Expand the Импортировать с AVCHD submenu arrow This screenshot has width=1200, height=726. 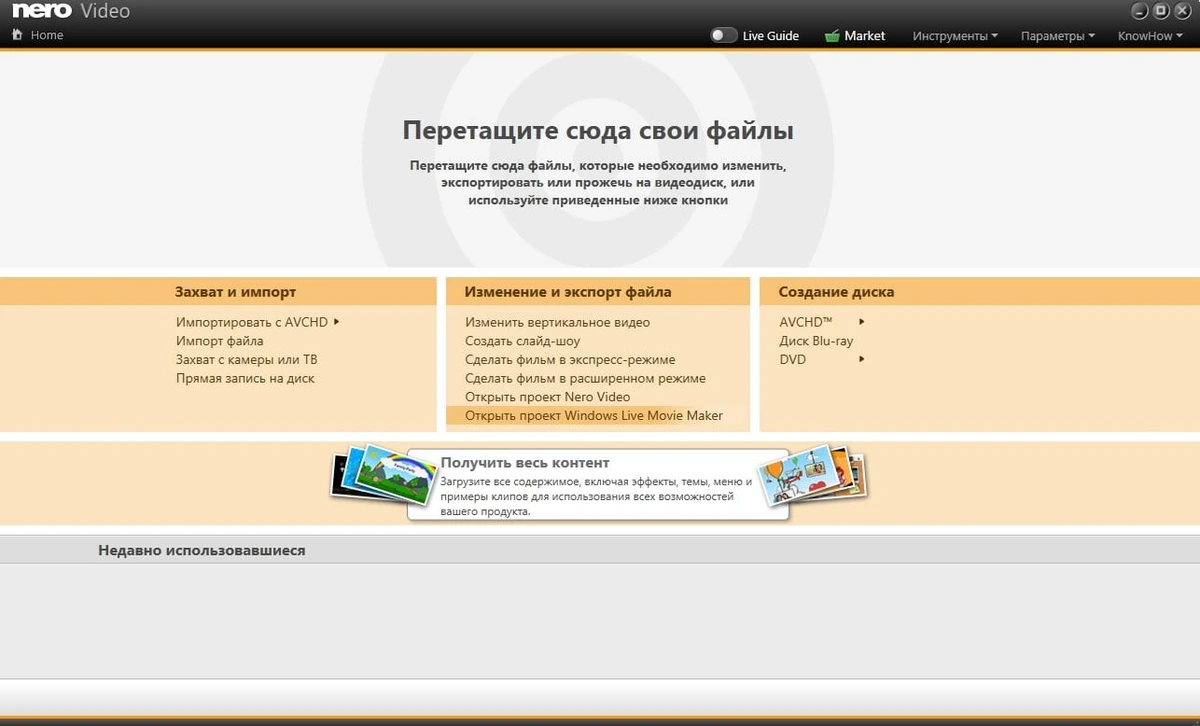click(337, 322)
